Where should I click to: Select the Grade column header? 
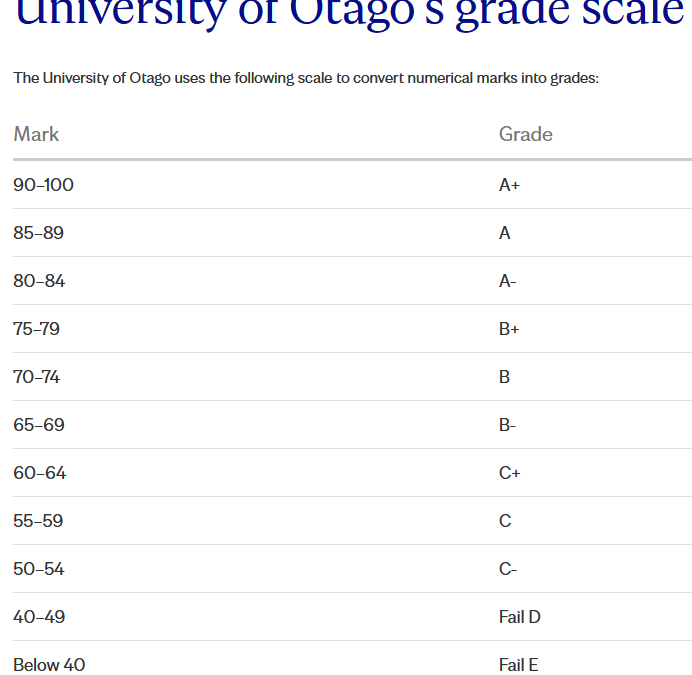click(x=525, y=134)
